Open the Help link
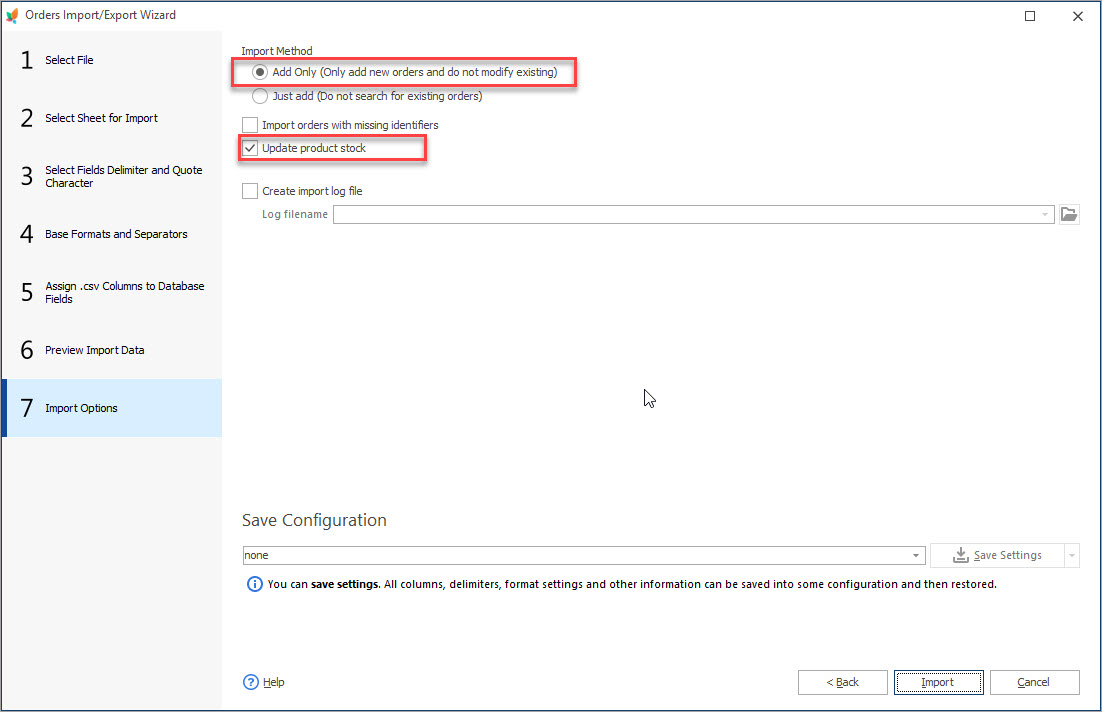Viewport: 1102px width, 712px height. coord(273,682)
